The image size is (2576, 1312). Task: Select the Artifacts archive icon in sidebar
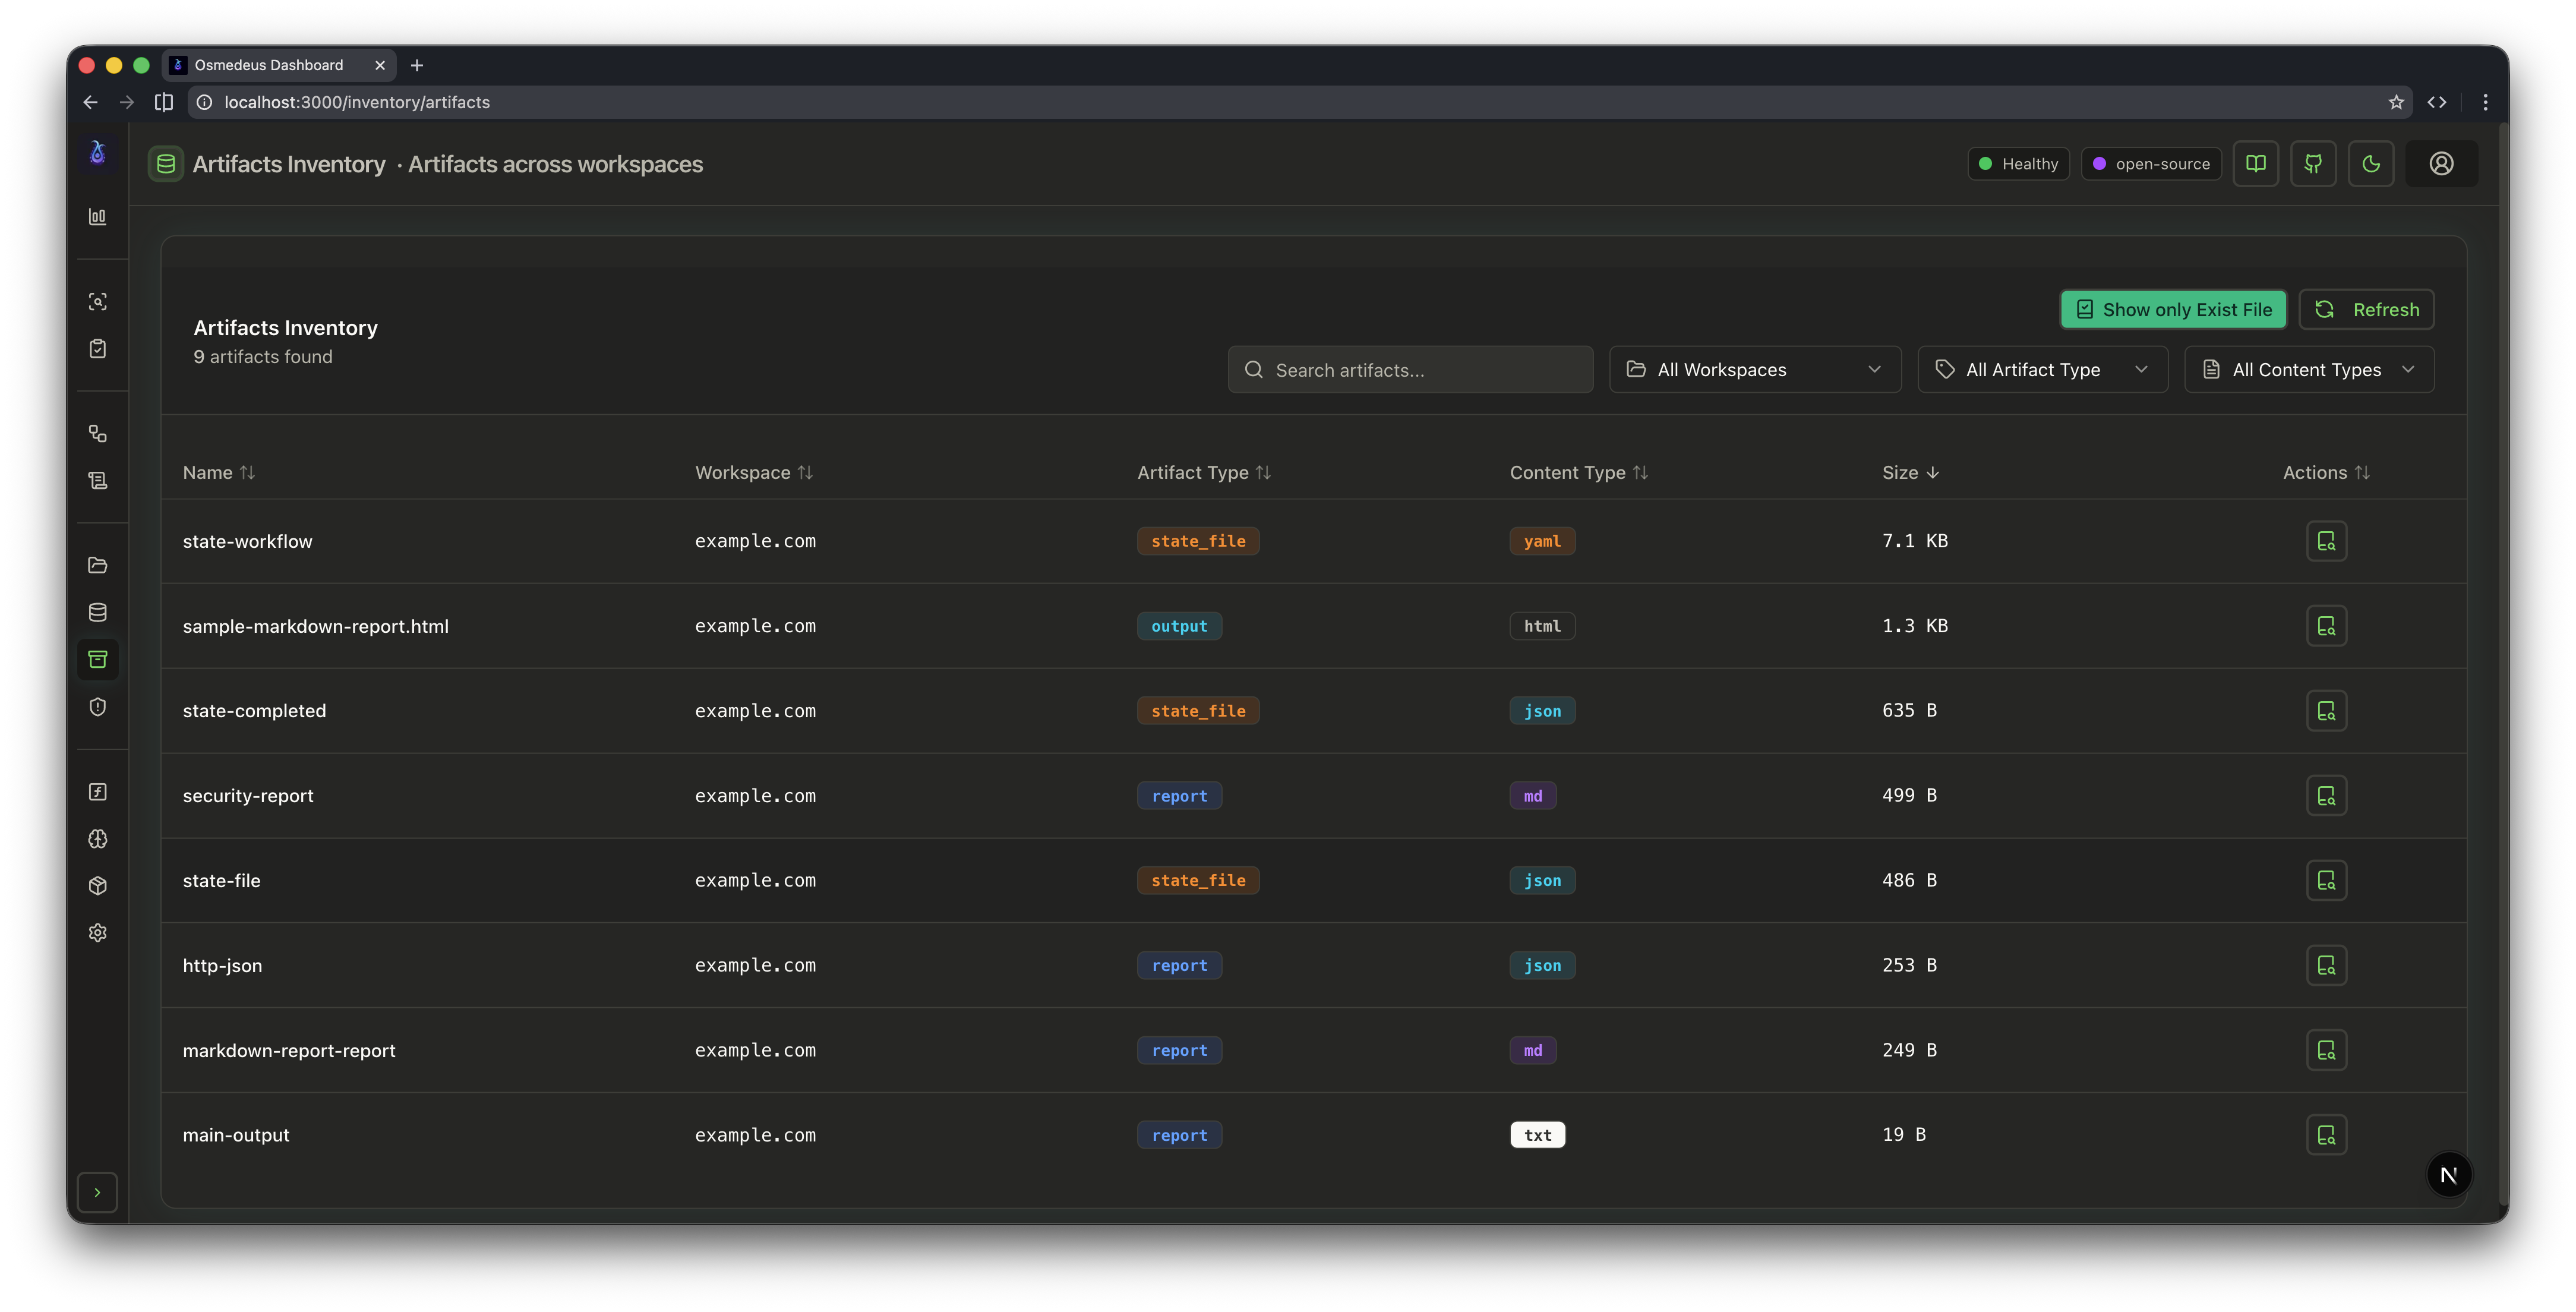click(x=98, y=659)
